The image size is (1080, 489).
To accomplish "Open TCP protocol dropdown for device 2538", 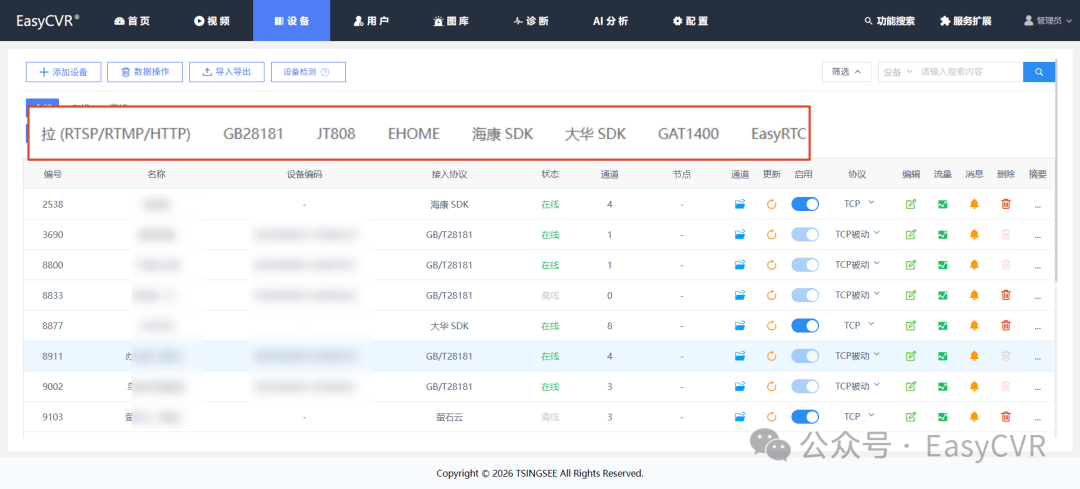I will click(859, 204).
